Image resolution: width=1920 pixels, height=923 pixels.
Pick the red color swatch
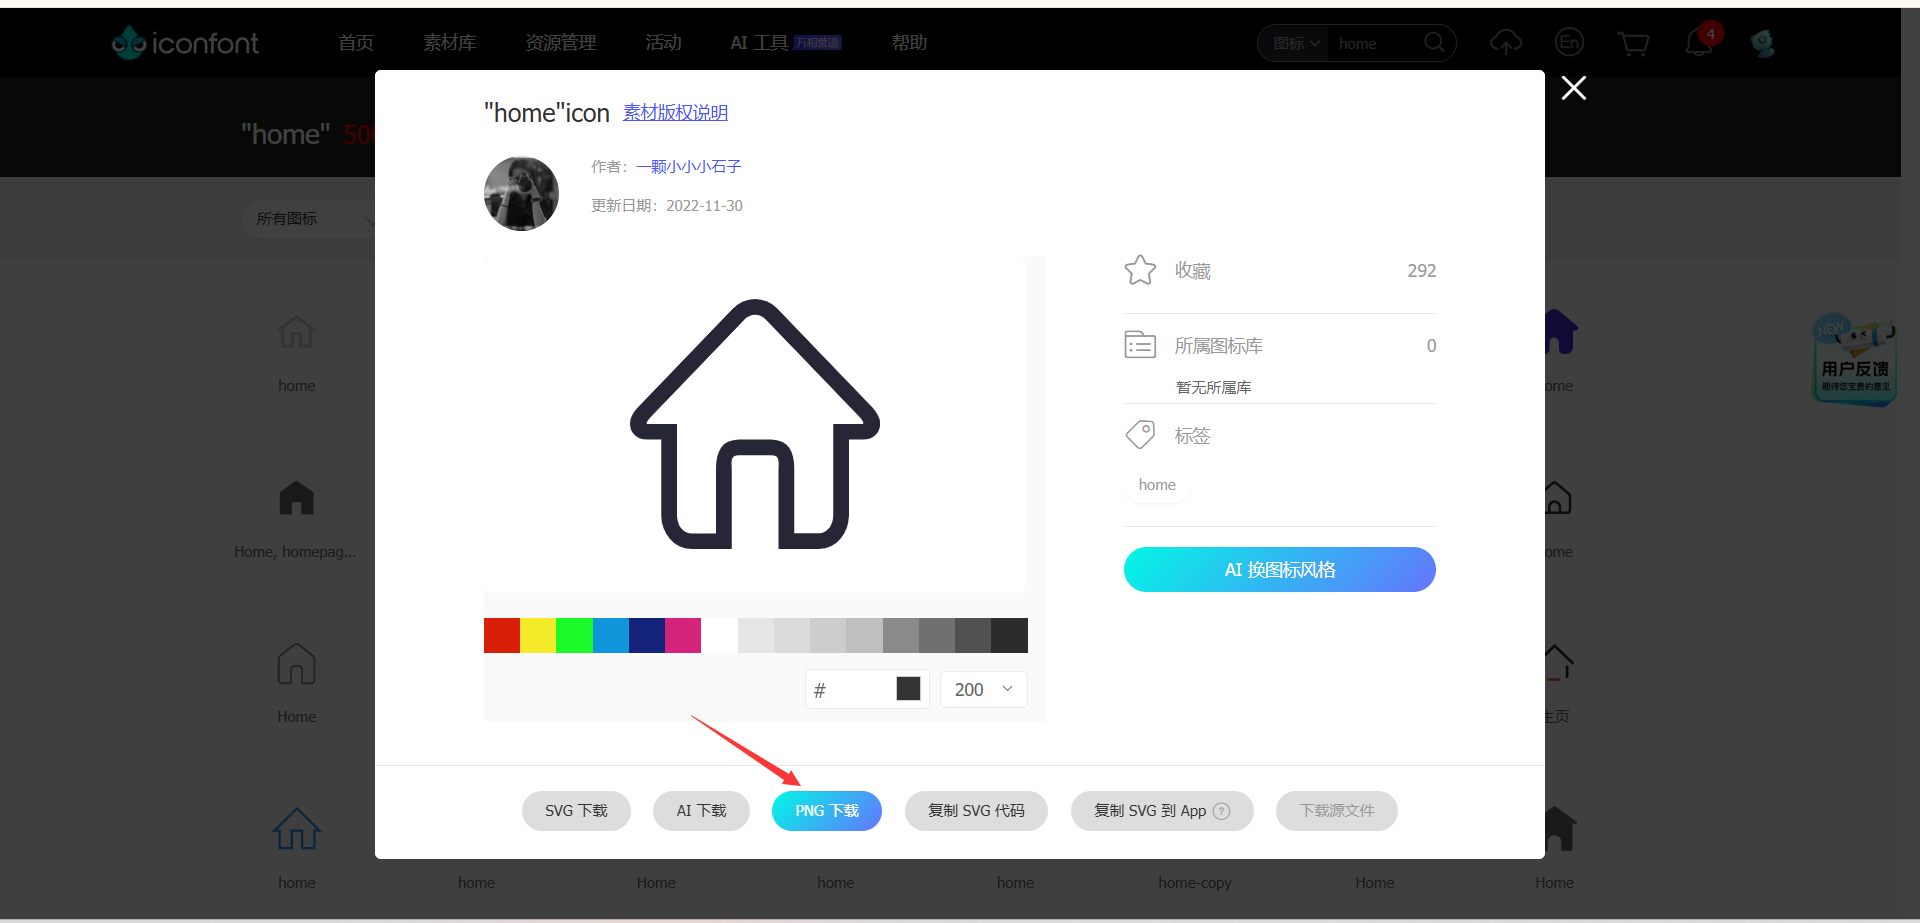(502, 635)
